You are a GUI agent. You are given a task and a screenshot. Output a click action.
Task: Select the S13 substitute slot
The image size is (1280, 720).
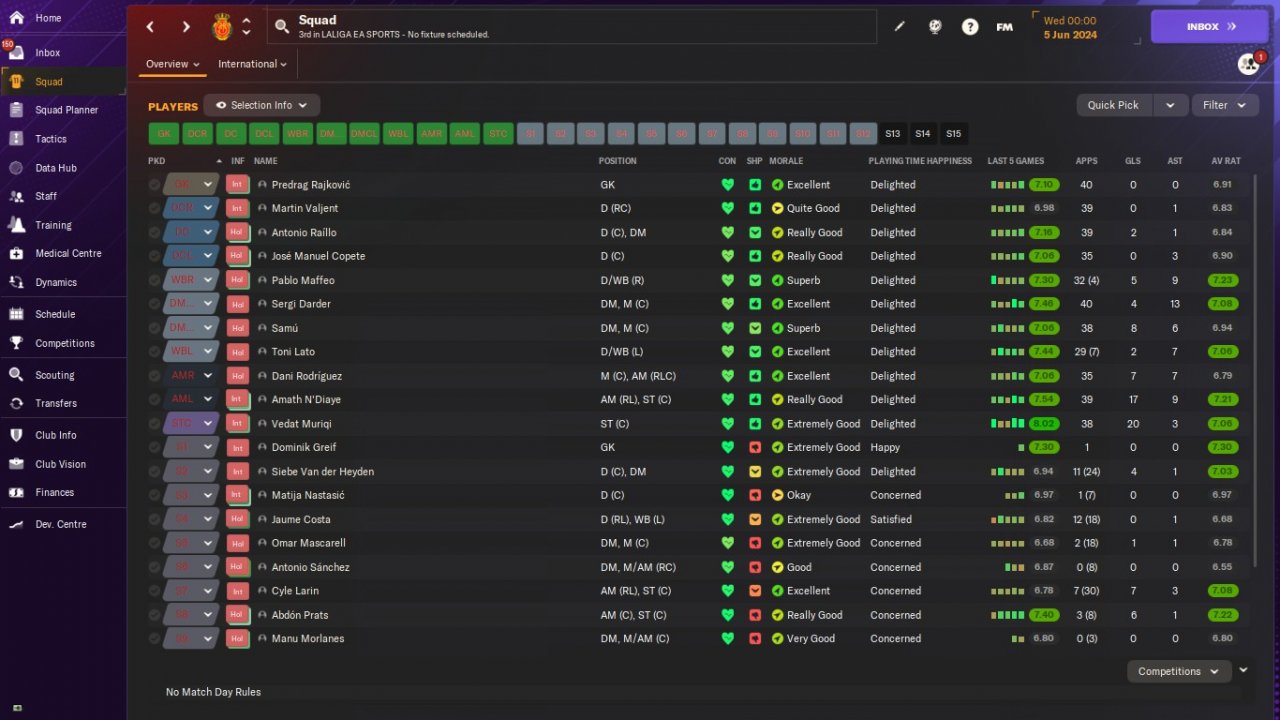(x=893, y=134)
